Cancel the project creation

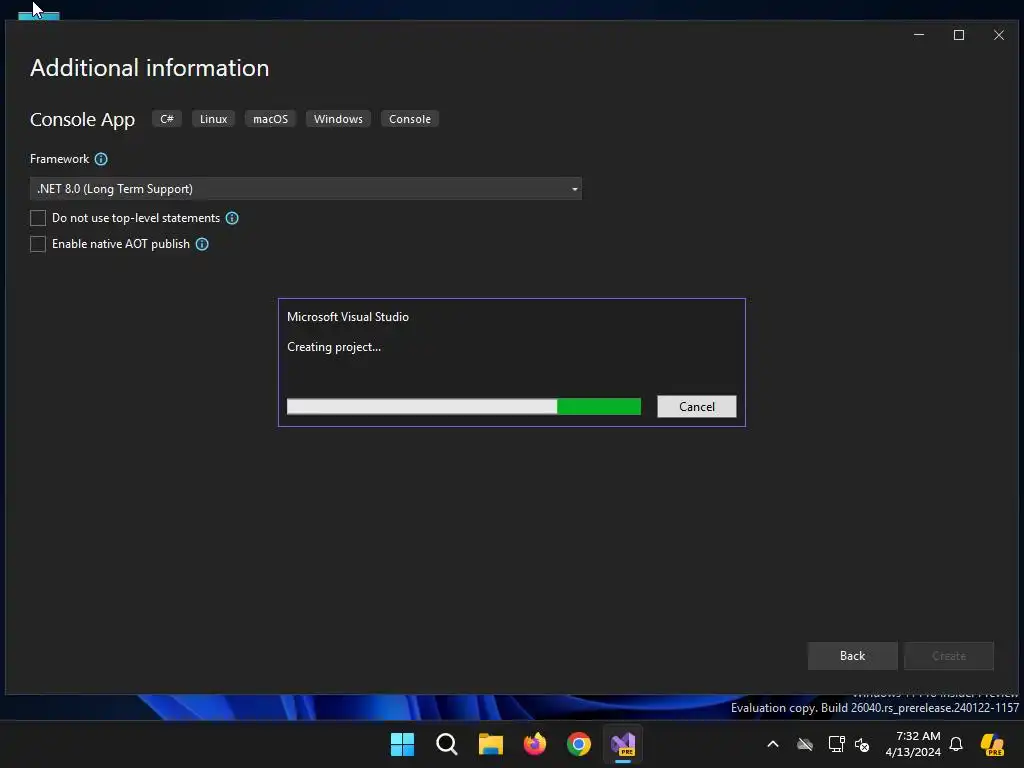coord(697,407)
